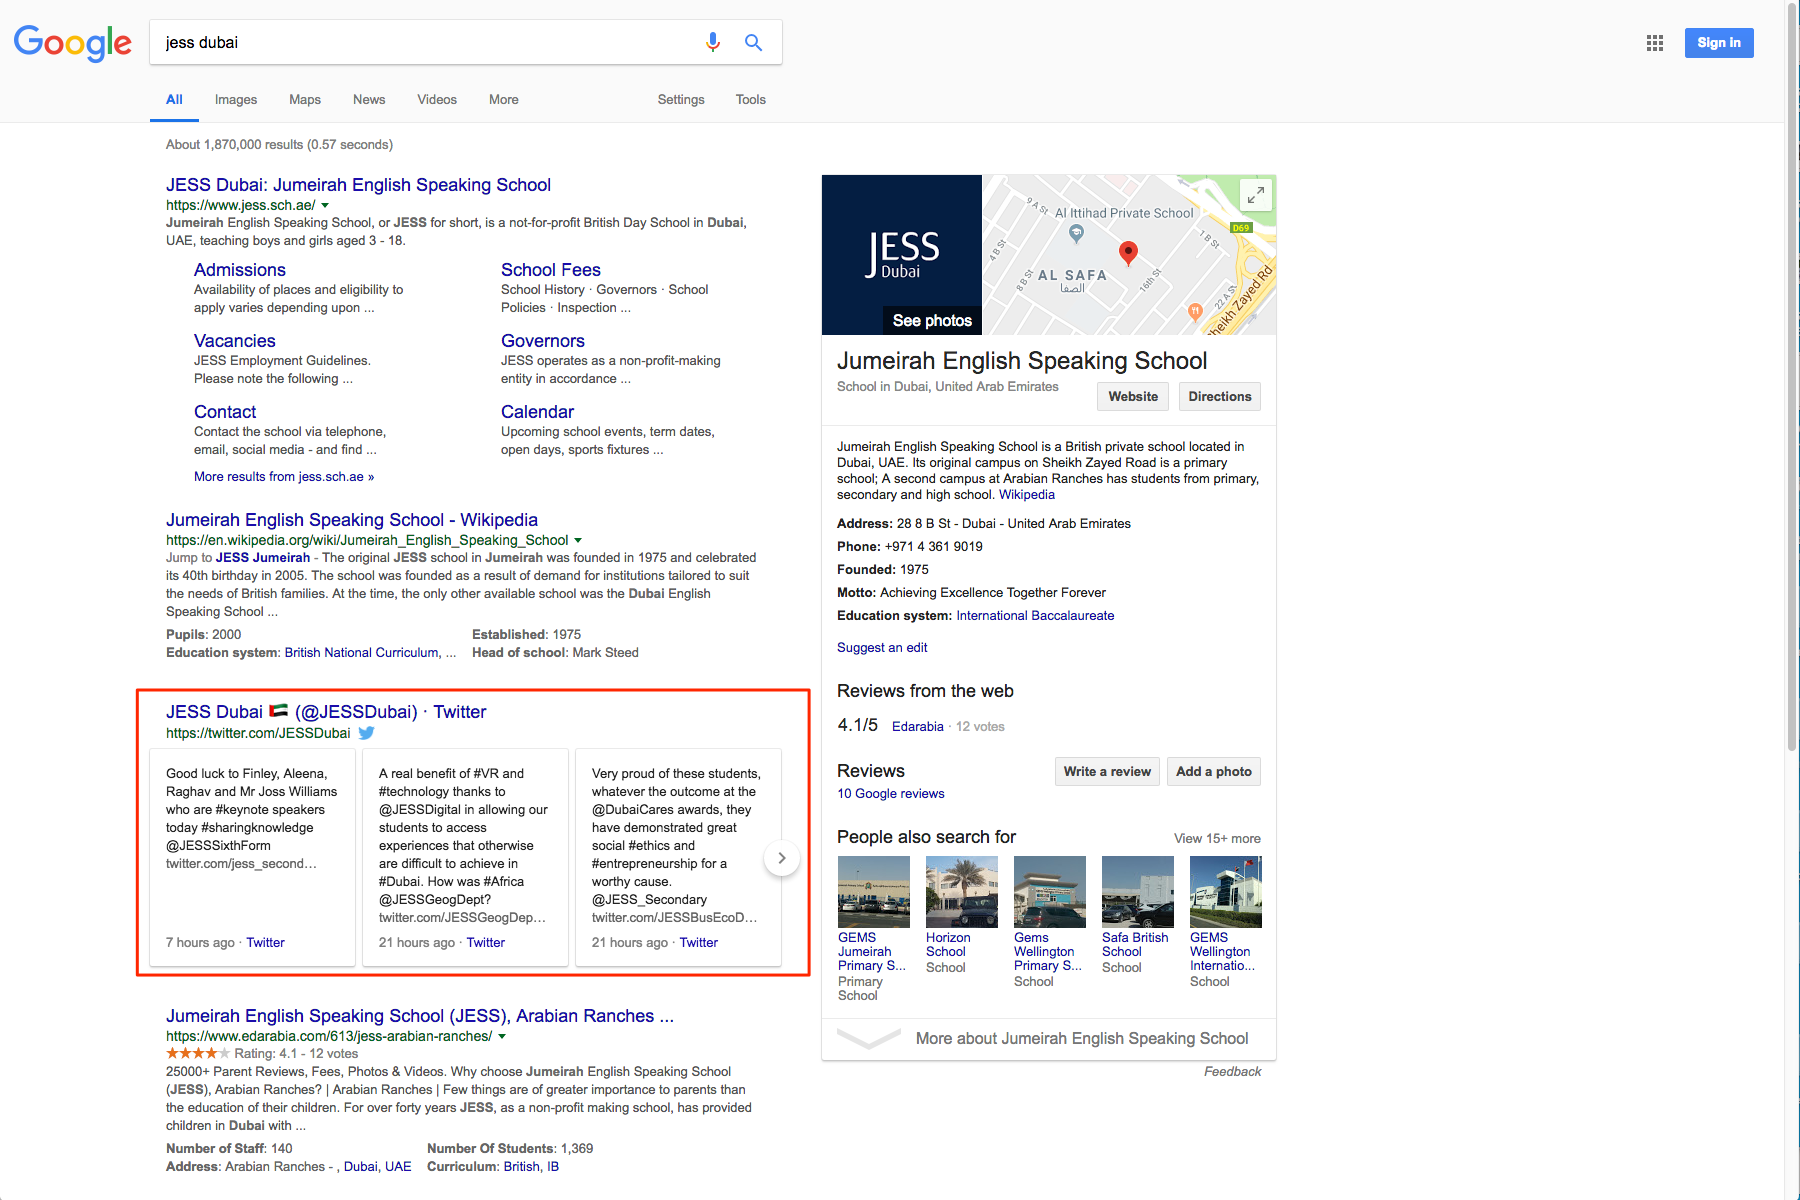Click the International Baccalaureate link
The image size is (1800, 1200).
point(1035,616)
